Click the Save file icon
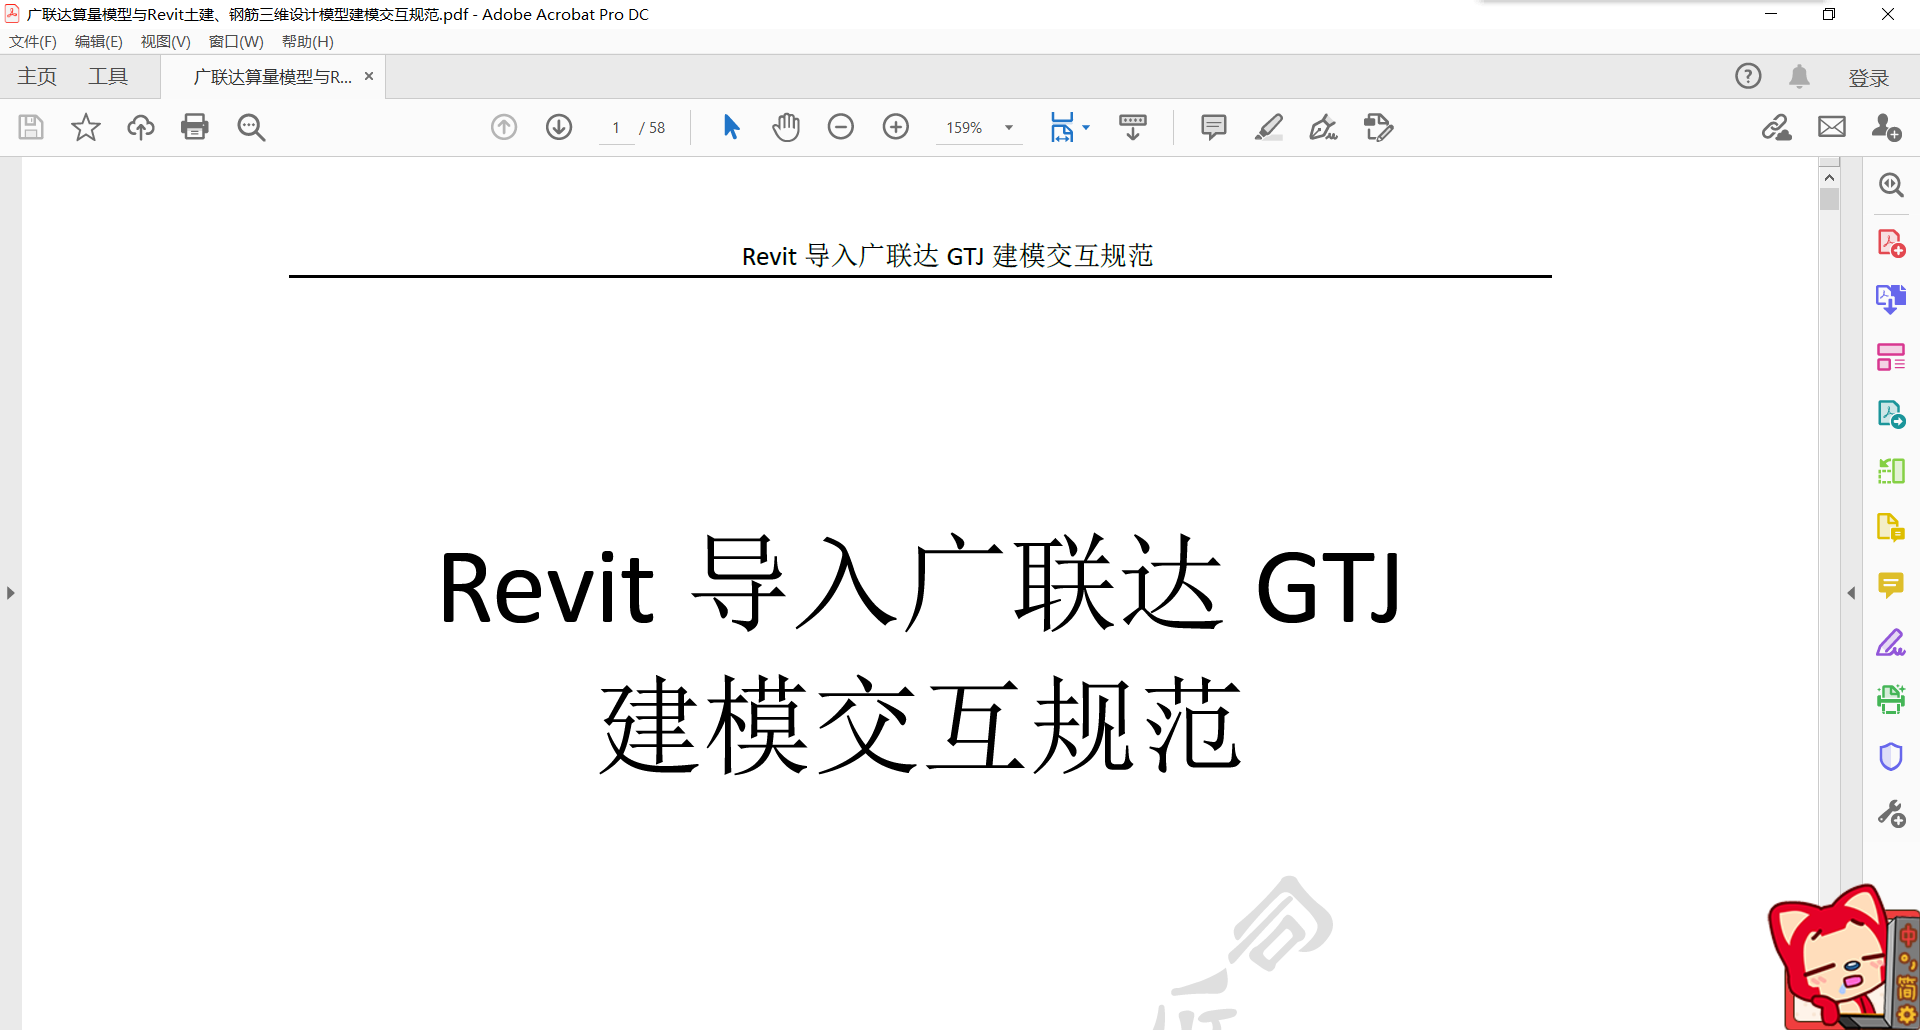Viewport: 1920px width, 1030px height. pyautogui.click(x=31, y=127)
